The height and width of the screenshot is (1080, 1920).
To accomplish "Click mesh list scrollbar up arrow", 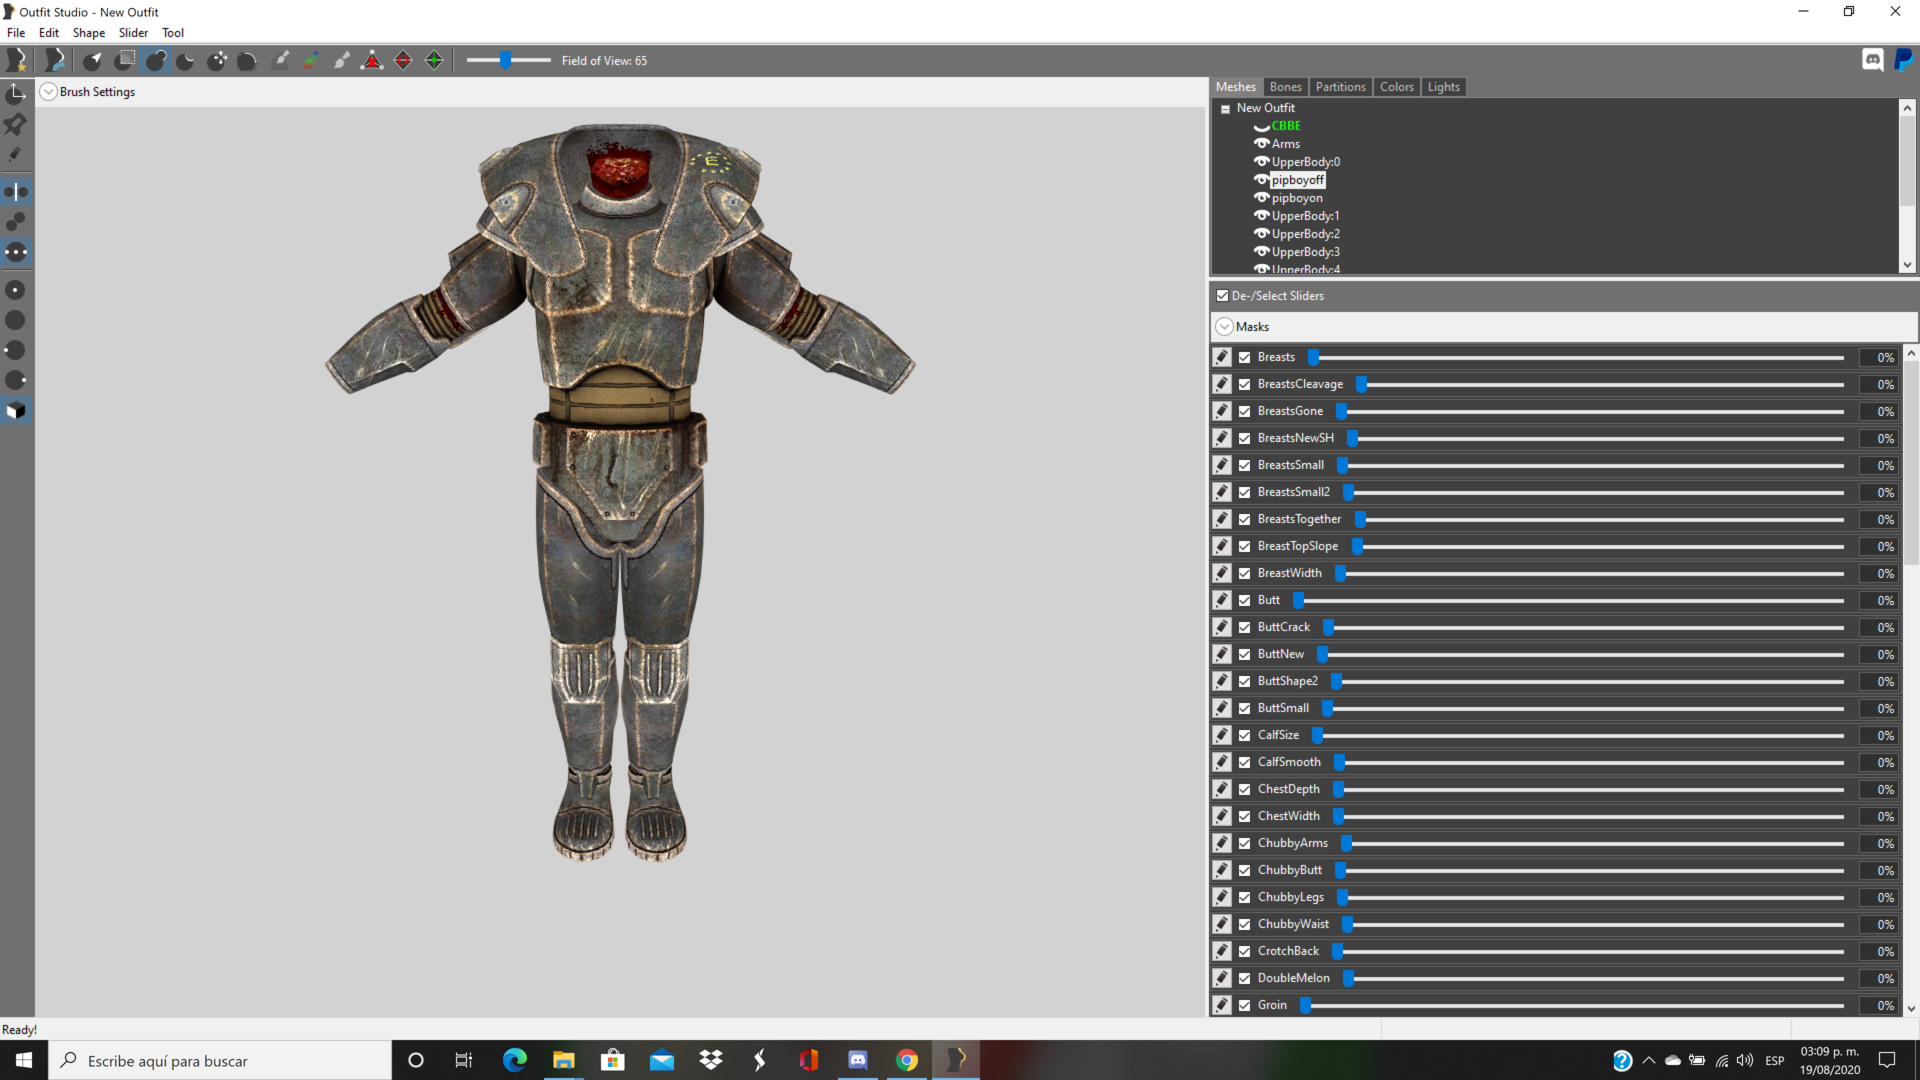I will tap(1907, 108).
